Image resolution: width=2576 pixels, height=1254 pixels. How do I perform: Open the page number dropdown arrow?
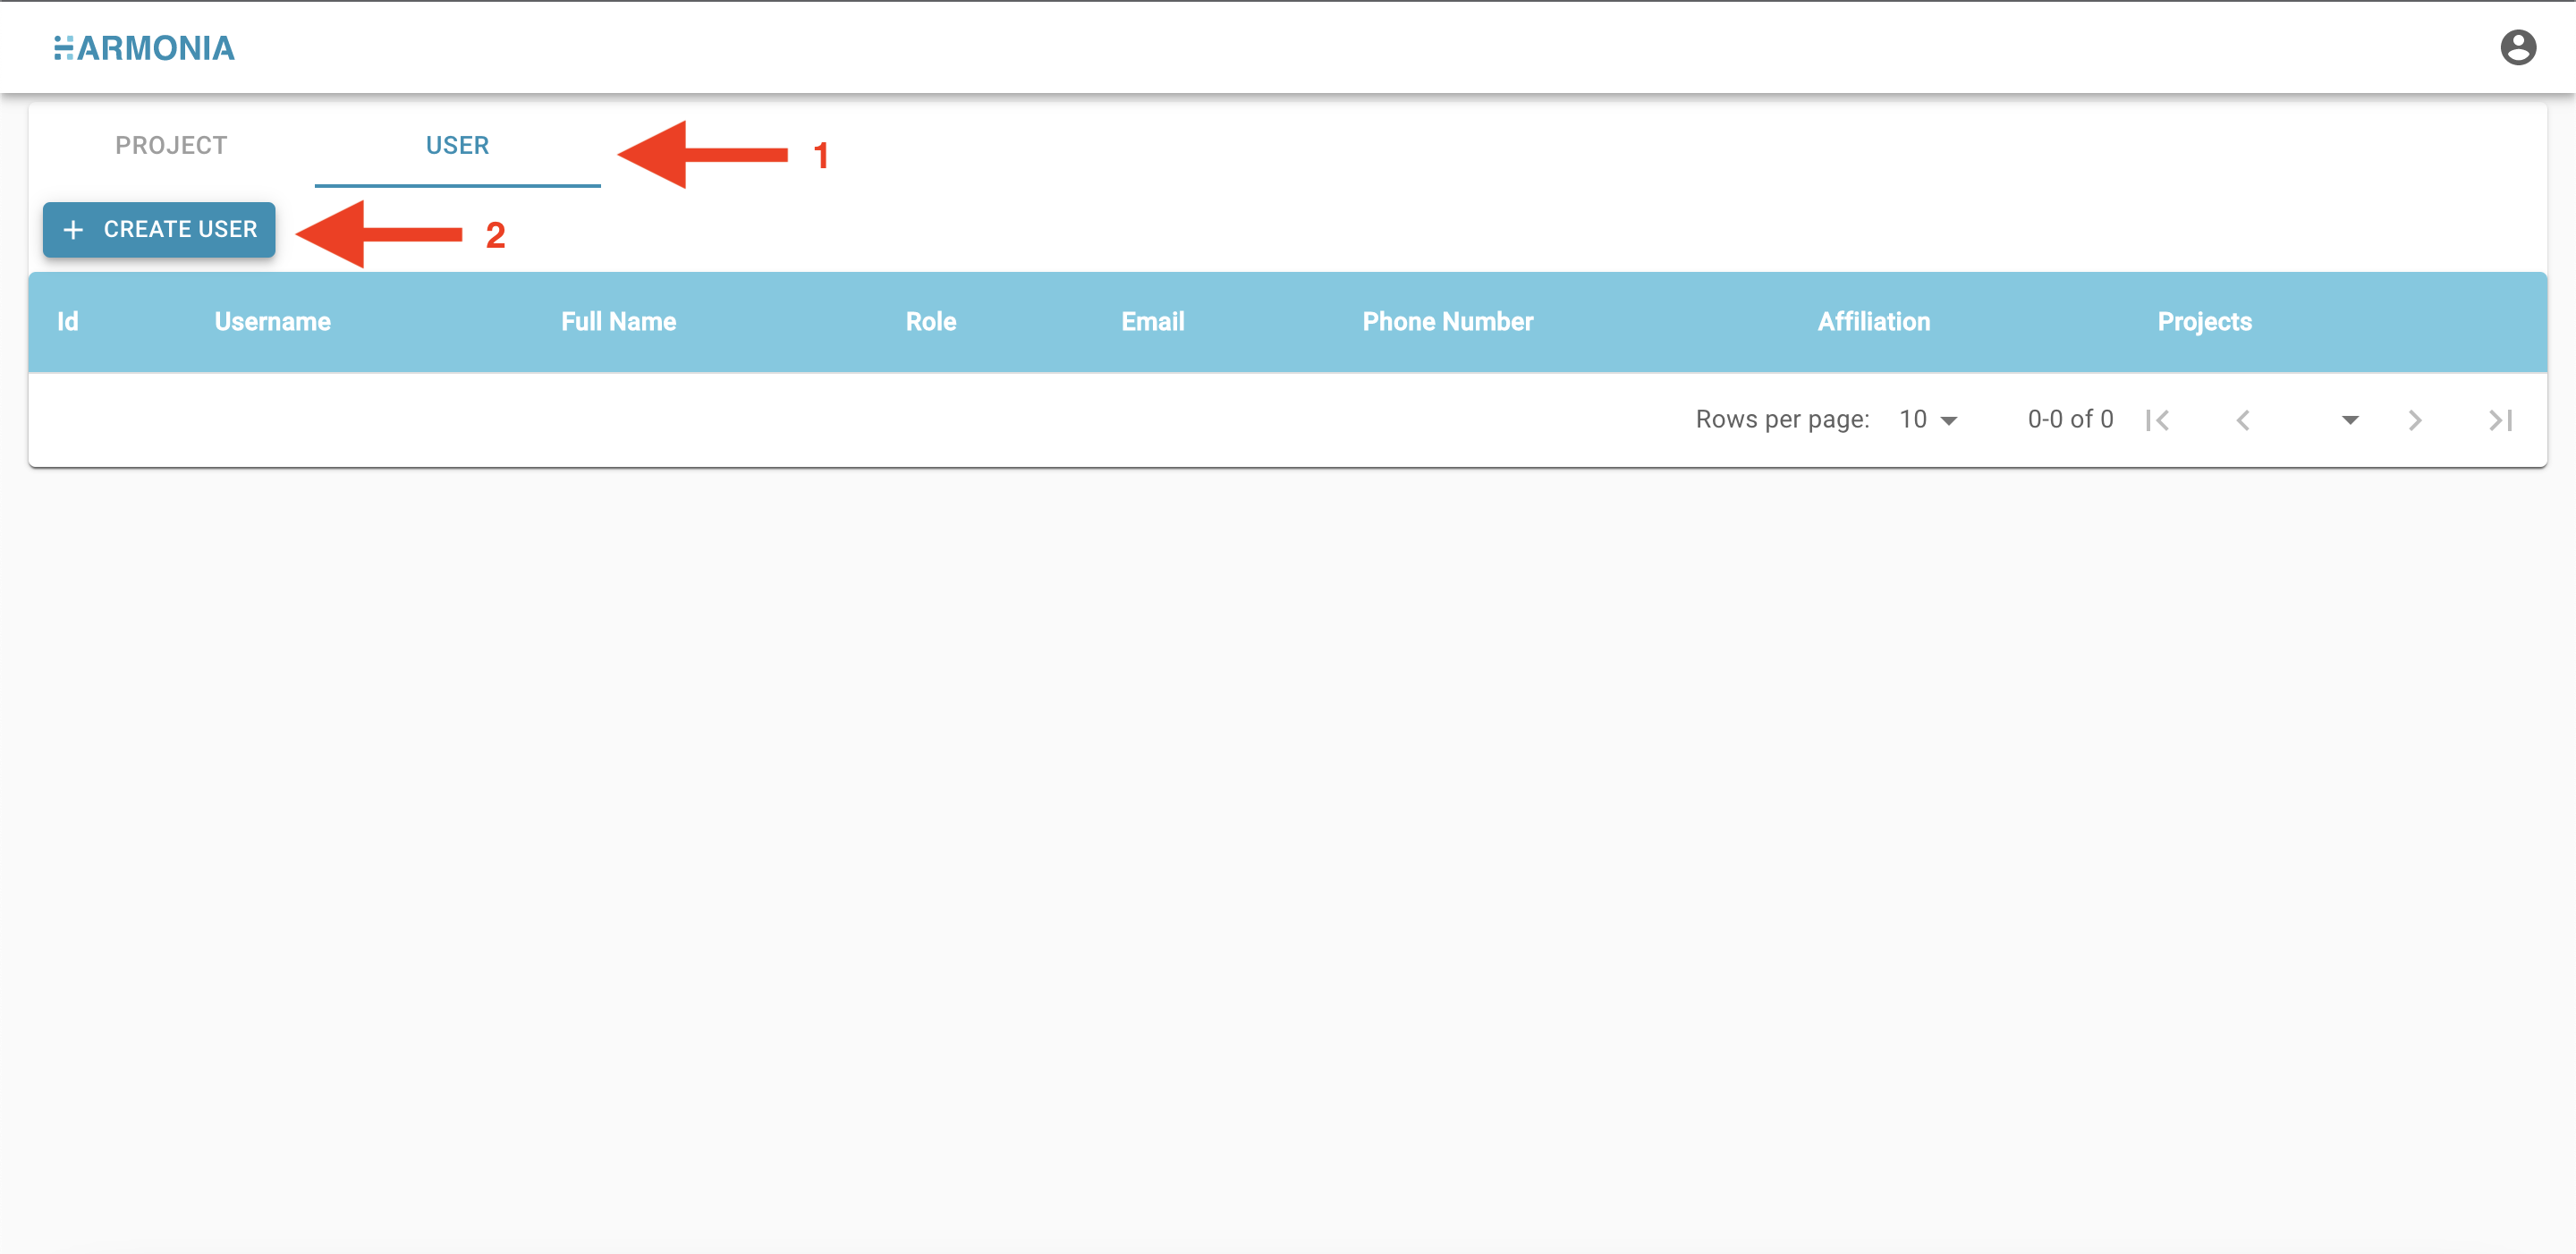(x=2350, y=420)
